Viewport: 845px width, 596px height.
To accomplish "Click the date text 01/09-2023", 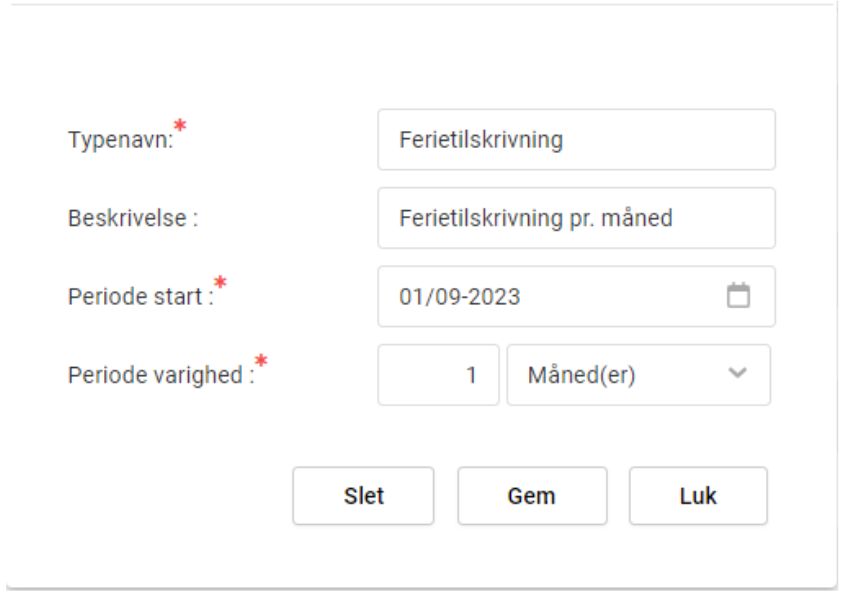I will (x=459, y=297).
